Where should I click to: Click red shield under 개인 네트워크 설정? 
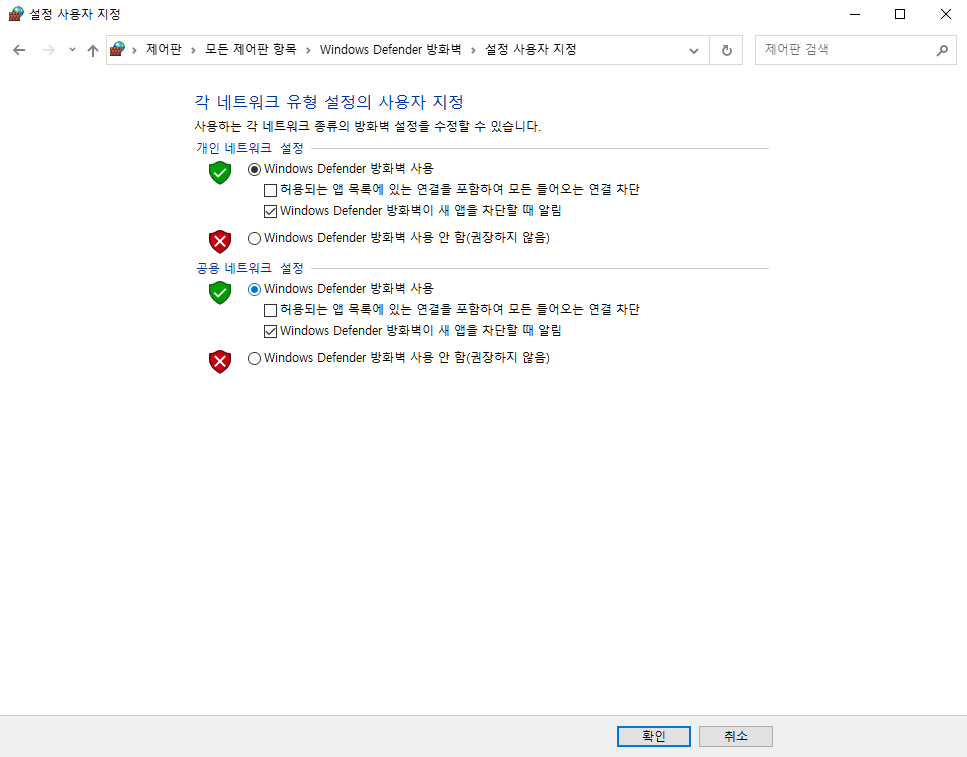(220, 241)
